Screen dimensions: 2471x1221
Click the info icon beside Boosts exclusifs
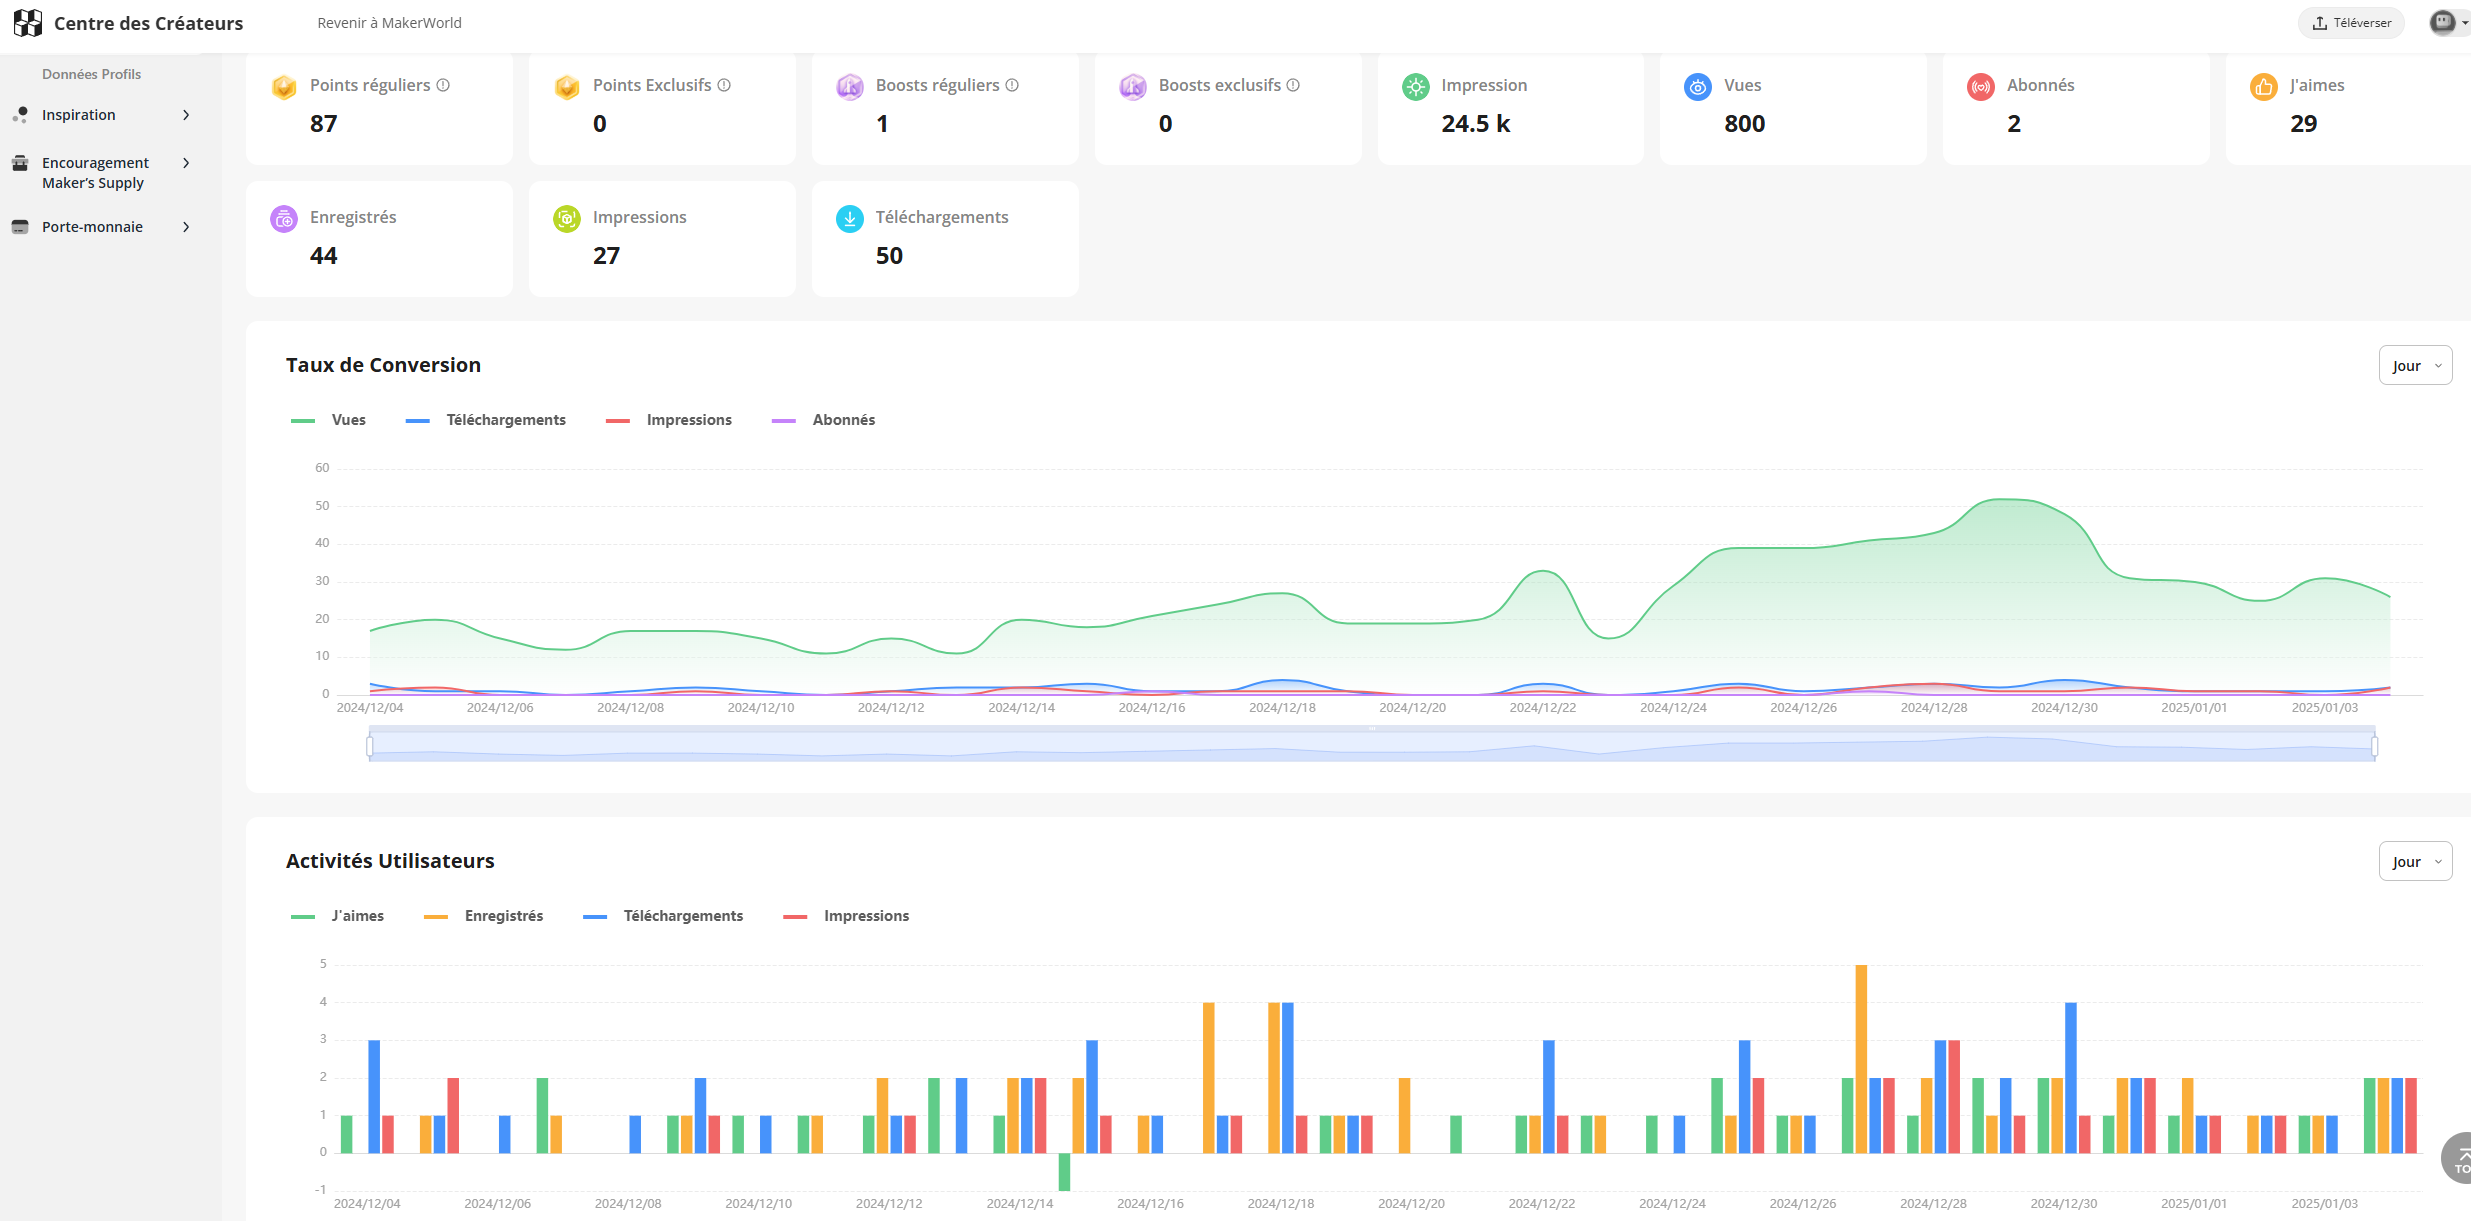pyautogui.click(x=1293, y=86)
